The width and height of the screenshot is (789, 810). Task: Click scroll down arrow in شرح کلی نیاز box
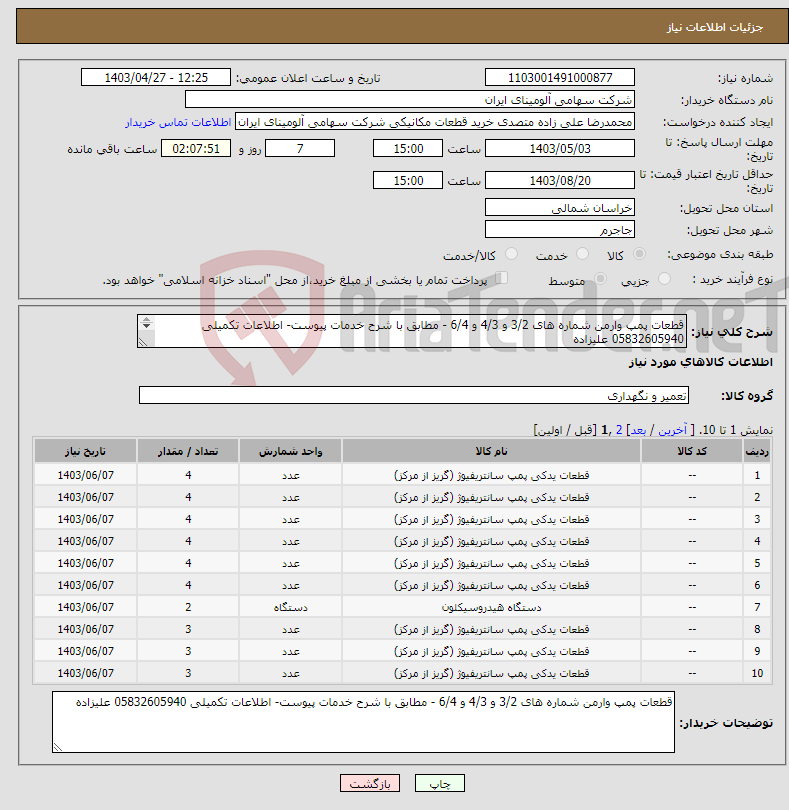pos(147,326)
